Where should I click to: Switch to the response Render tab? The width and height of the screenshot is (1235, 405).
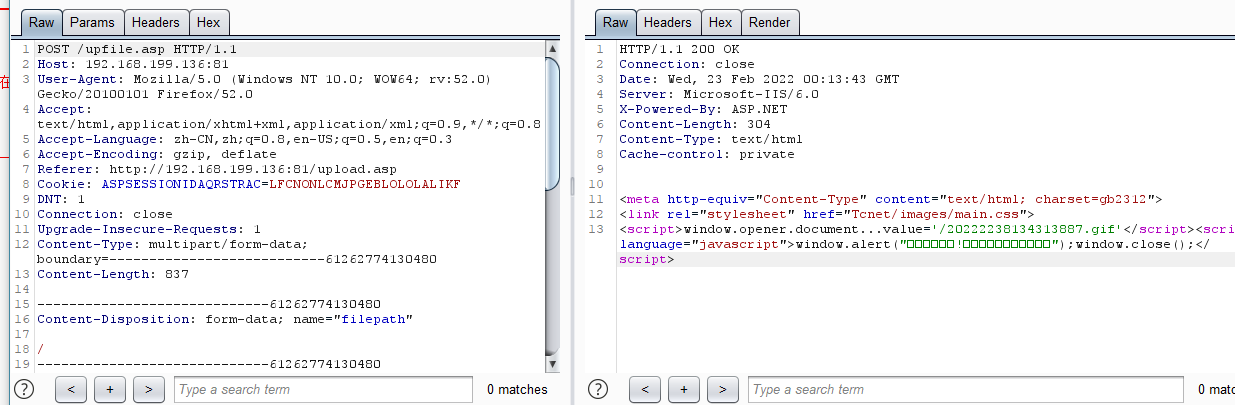coord(769,22)
